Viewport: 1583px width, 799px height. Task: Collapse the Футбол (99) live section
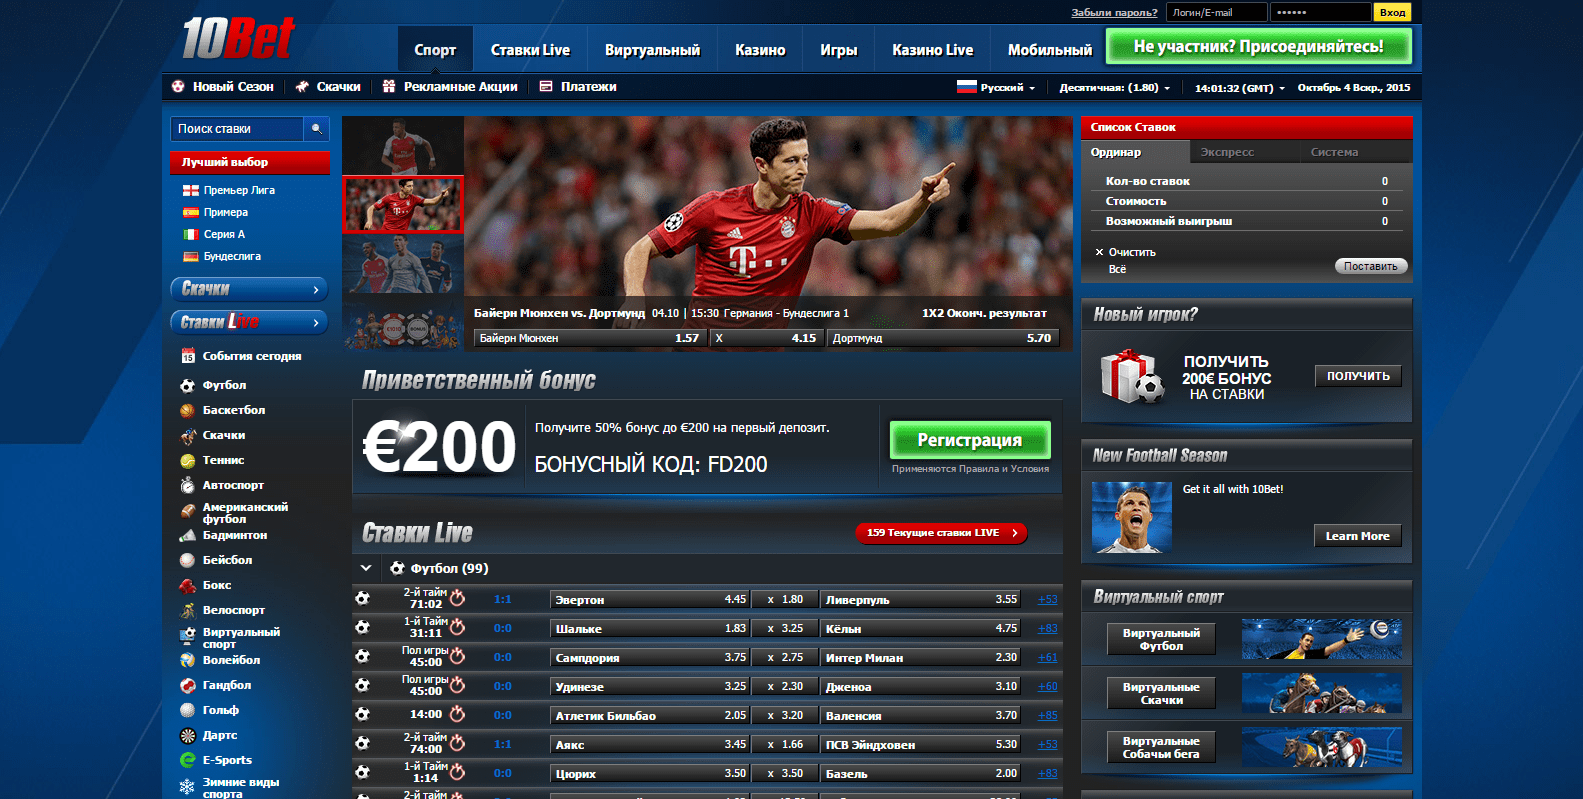point(366,568)
